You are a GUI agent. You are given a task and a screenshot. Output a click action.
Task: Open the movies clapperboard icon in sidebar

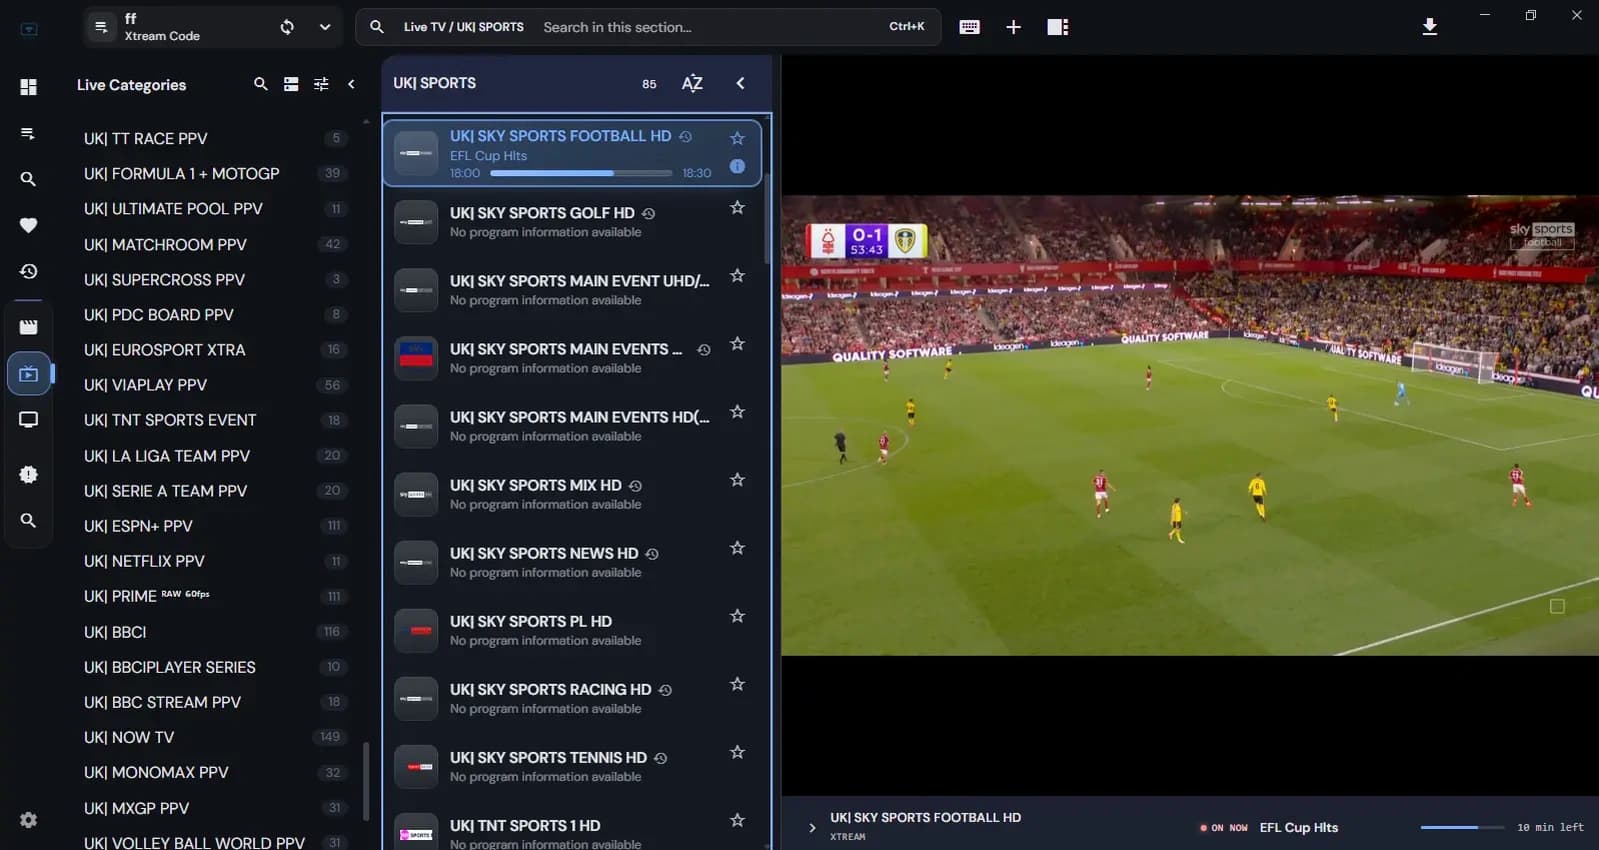[28, 327]
